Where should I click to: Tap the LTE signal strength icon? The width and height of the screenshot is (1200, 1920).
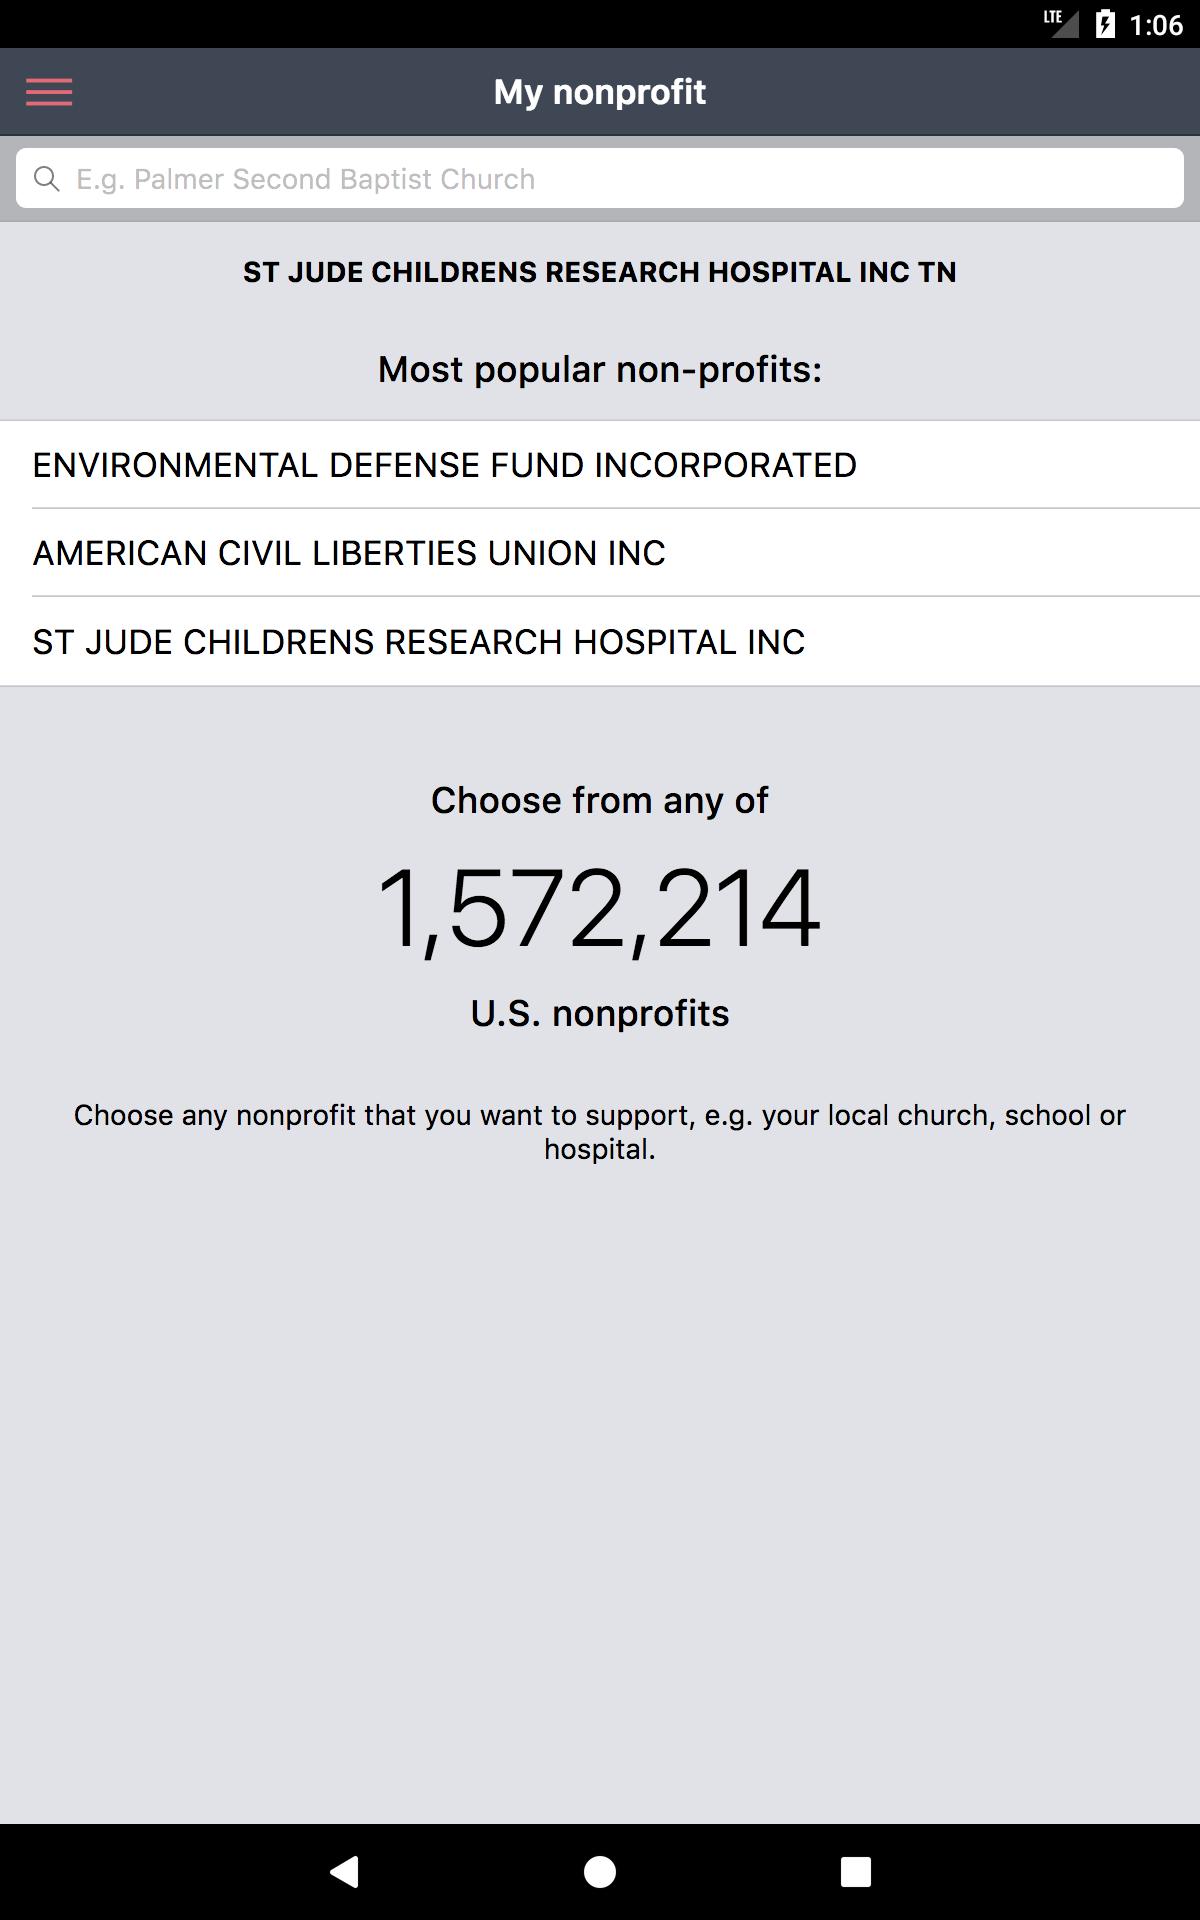[x=1062, y=22]
